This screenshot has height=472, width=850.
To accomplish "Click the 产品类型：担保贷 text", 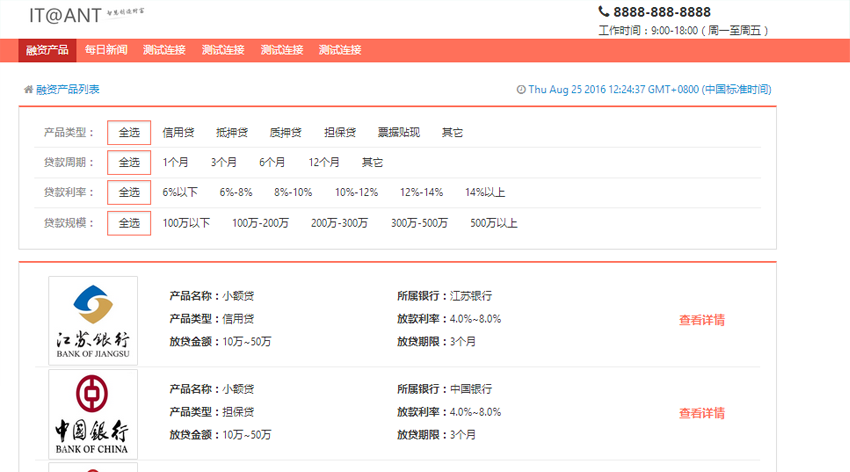I will (x=211, y=412).
